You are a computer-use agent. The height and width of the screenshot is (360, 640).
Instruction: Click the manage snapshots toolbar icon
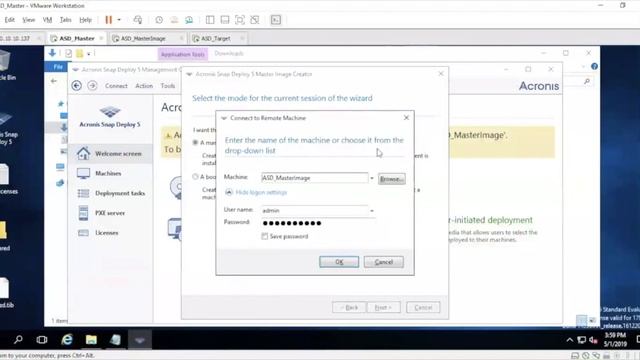click(189, 20)
